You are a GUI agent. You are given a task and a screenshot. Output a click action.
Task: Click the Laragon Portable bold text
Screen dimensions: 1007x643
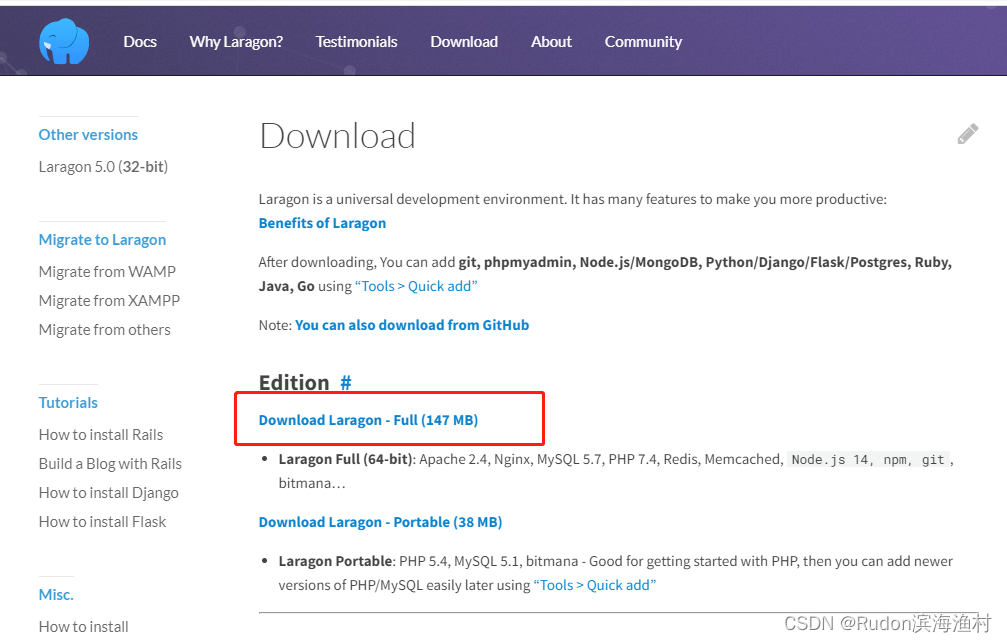click(335, 561)
